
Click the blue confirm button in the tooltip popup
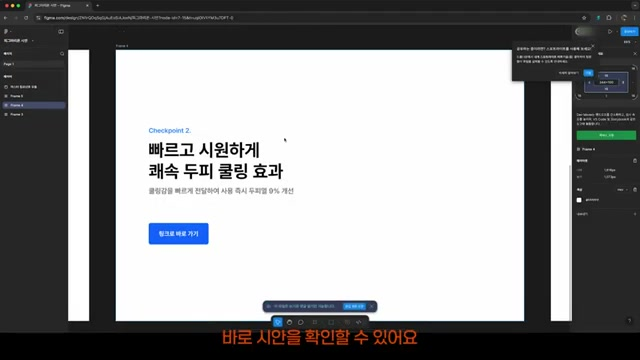588,73
